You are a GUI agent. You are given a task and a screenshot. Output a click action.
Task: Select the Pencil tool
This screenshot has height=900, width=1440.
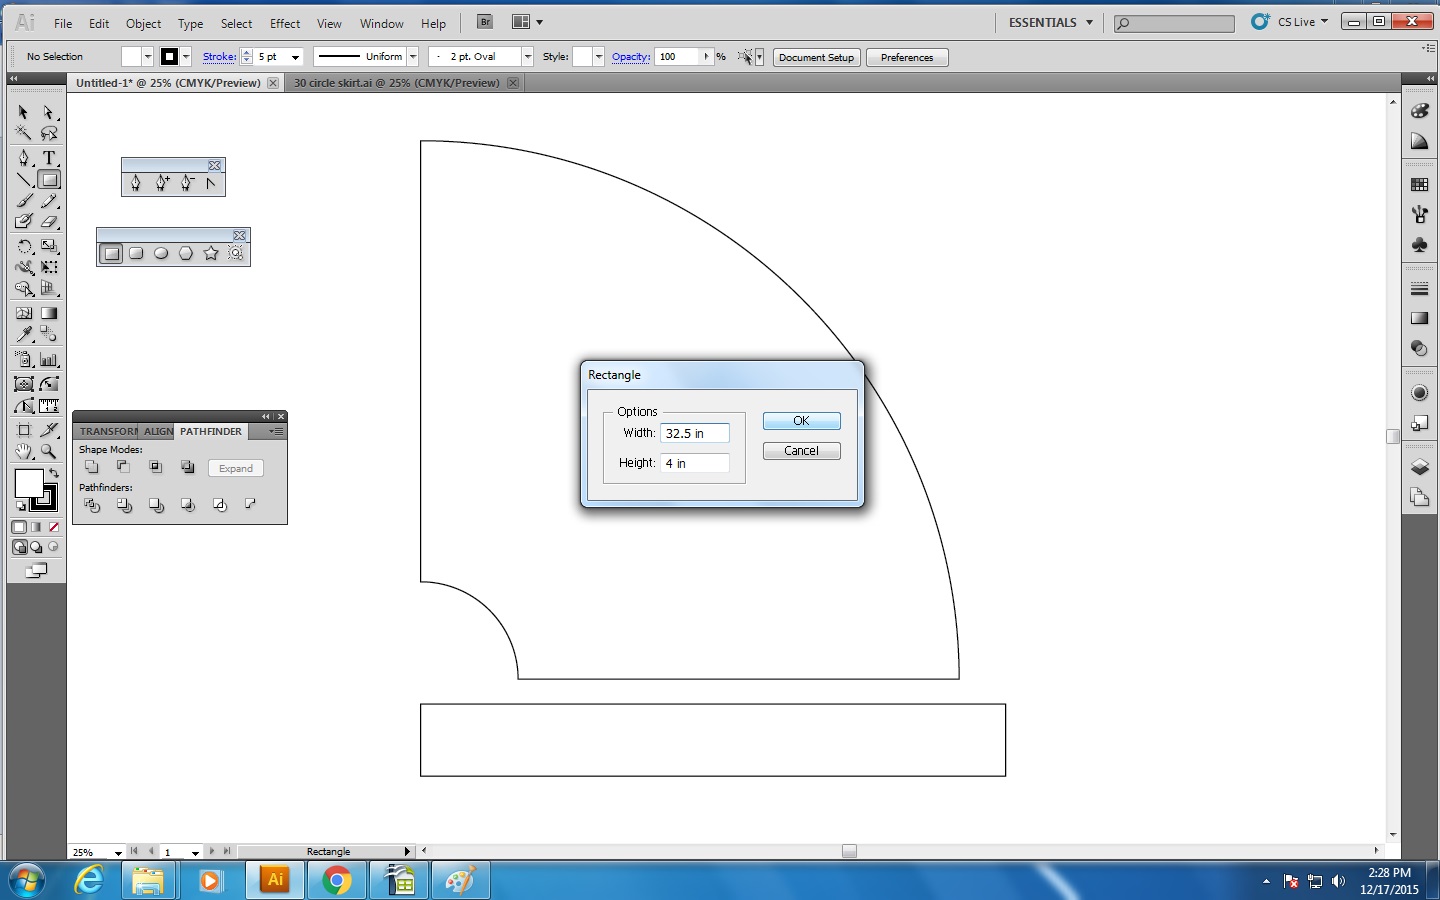pos(48,201)
